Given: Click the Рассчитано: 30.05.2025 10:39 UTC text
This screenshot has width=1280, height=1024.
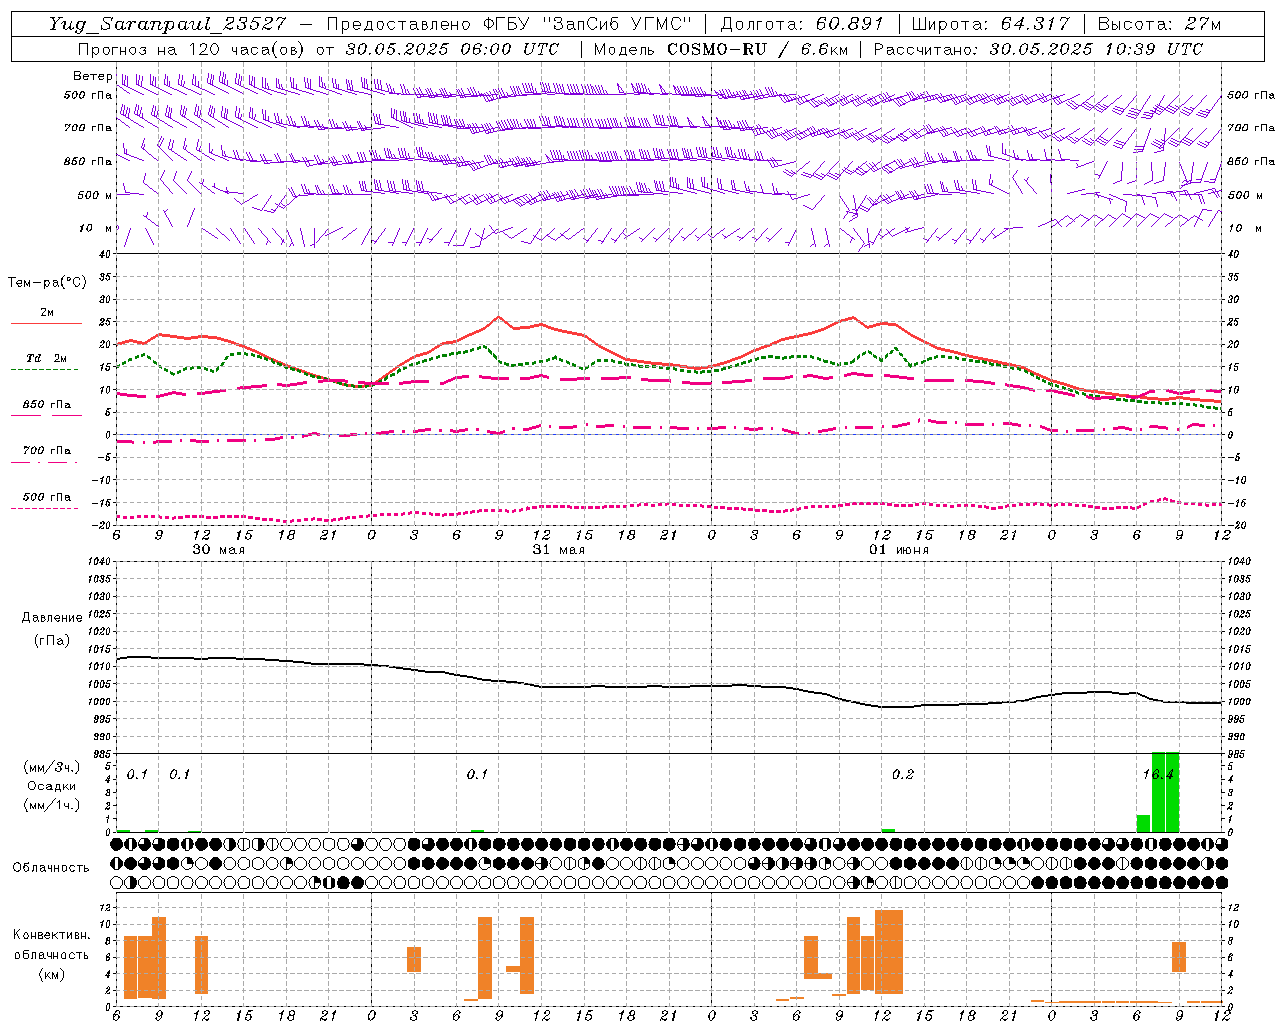Looking at the screenshot, I should (1038, 49).
